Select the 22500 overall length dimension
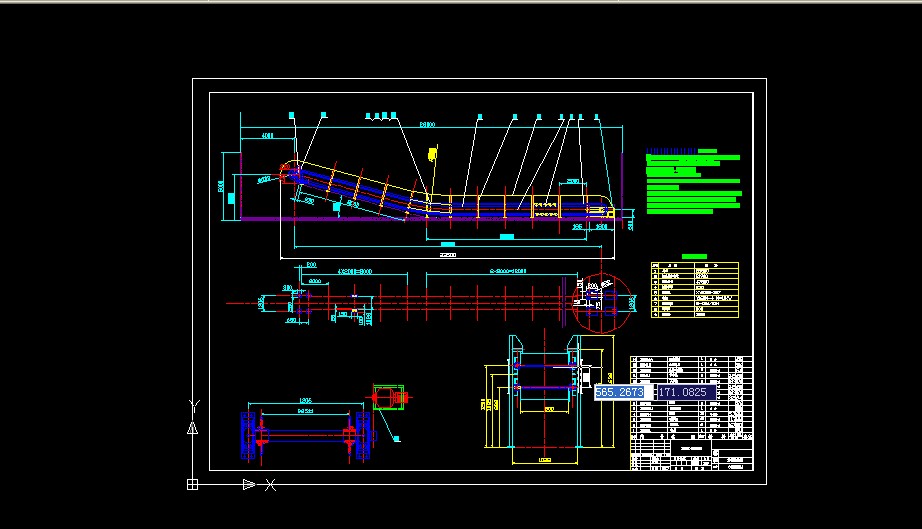The image size is (922, 529). (x=445, y=254)
